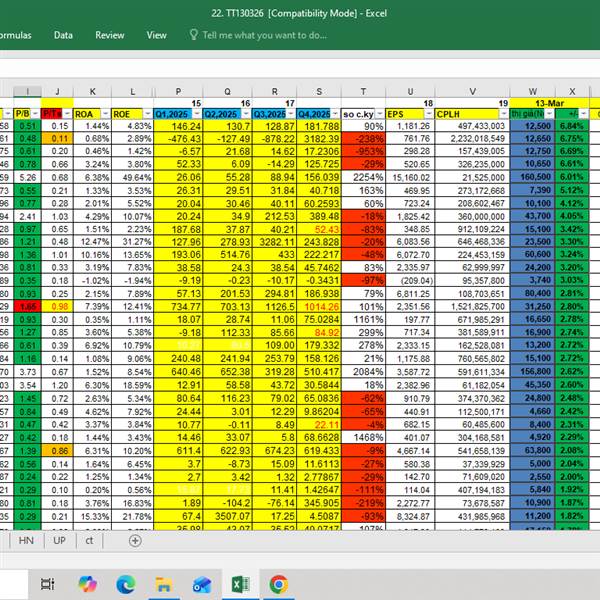Image resolution: width=600 pixels, height=600 pixels.
Task: Switch to the Data ribbon tab
Action: tap(63, 35)
